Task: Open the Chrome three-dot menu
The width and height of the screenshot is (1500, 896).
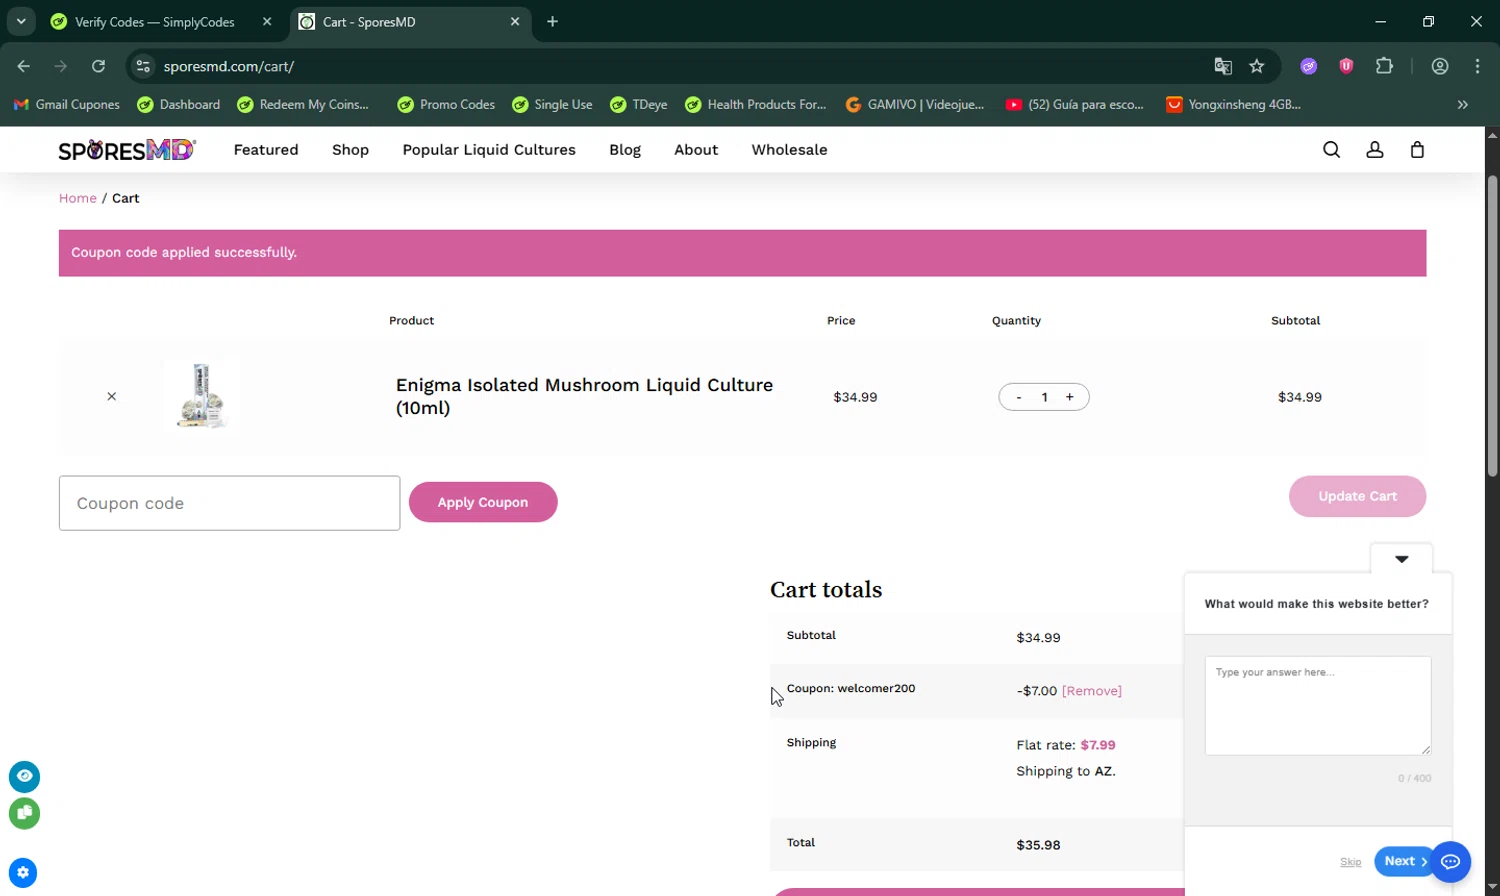Action: (x=1477, y=66)
